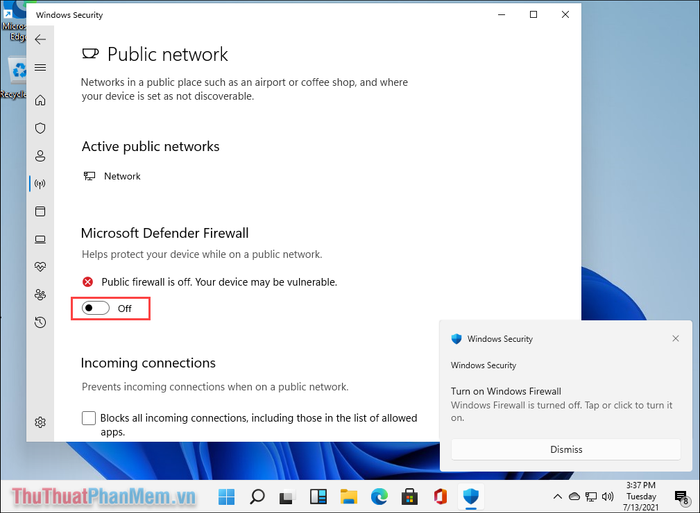Viewport: 700px width, 513px height.
Task: Go back with the back arrow
Action: pos(40,40)
